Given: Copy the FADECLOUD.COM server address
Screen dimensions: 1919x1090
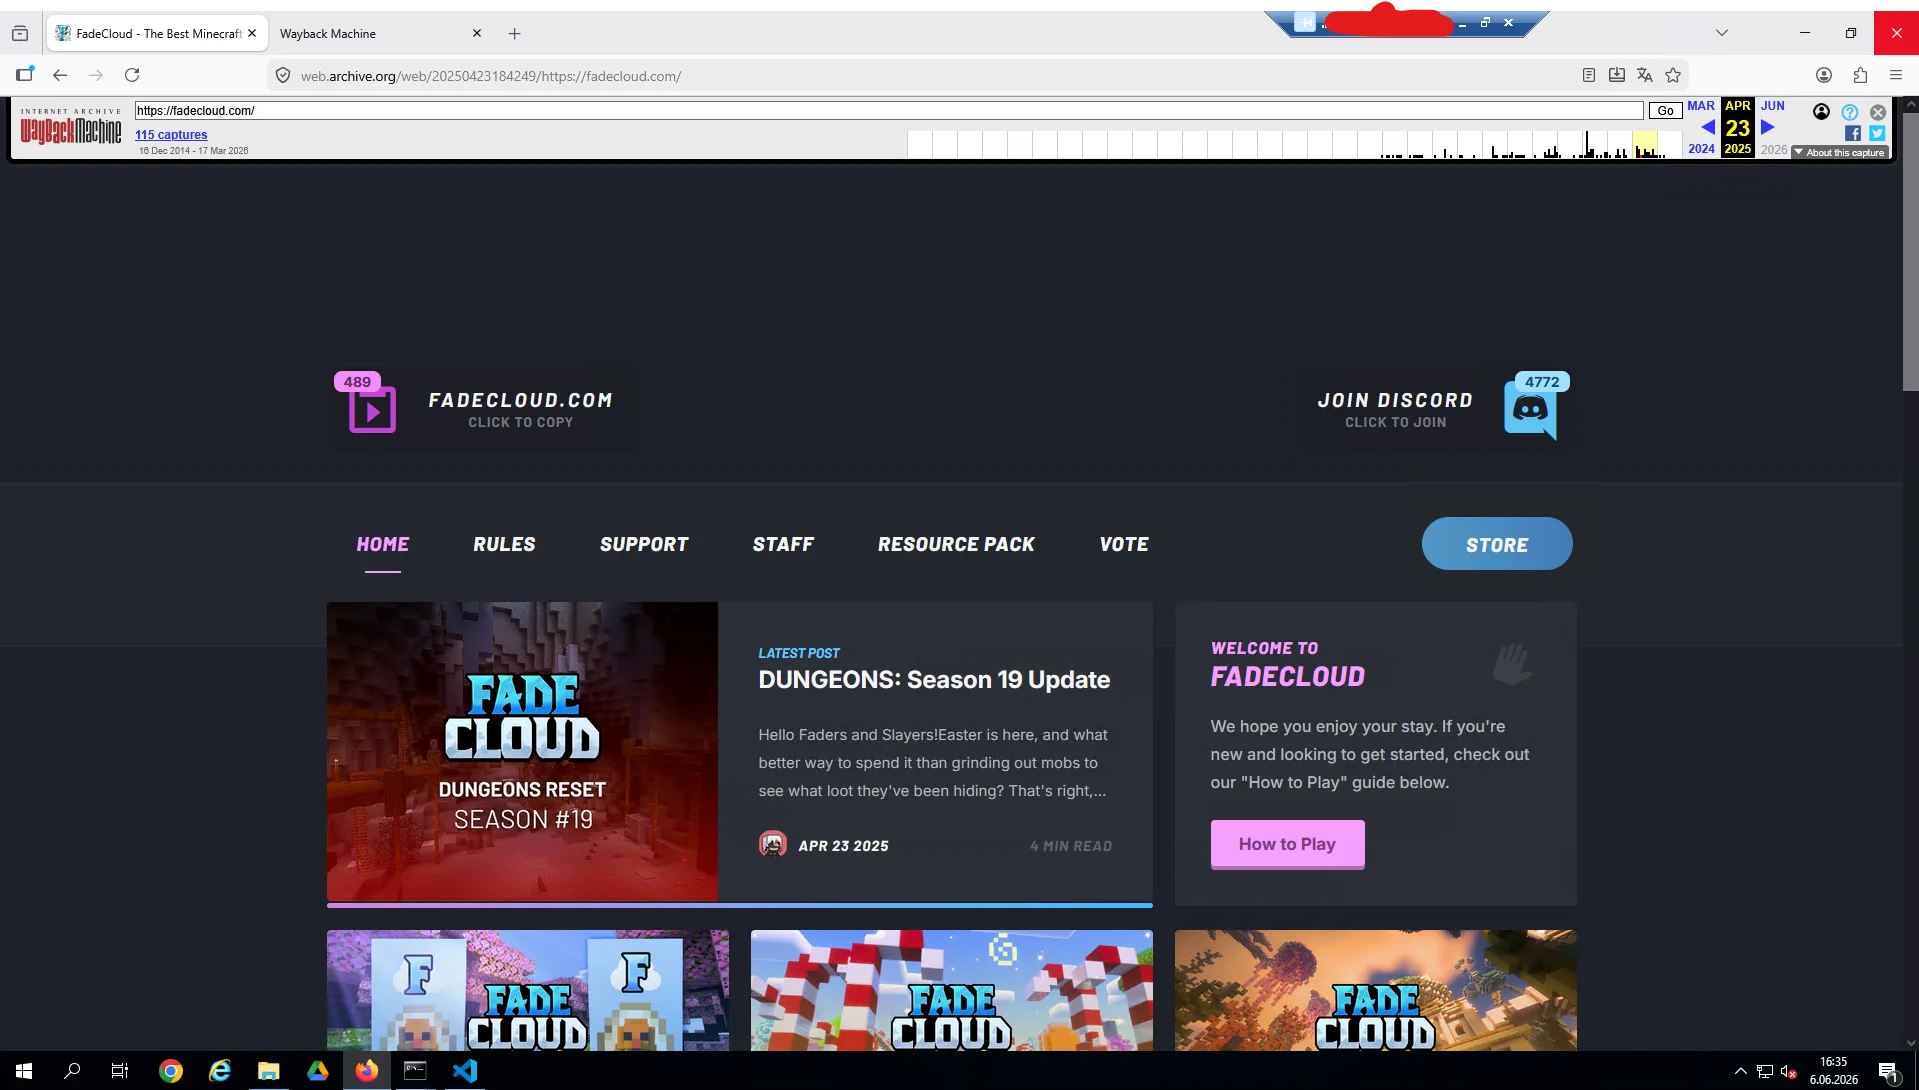Looking at the screenshot, I should (520, 400).
